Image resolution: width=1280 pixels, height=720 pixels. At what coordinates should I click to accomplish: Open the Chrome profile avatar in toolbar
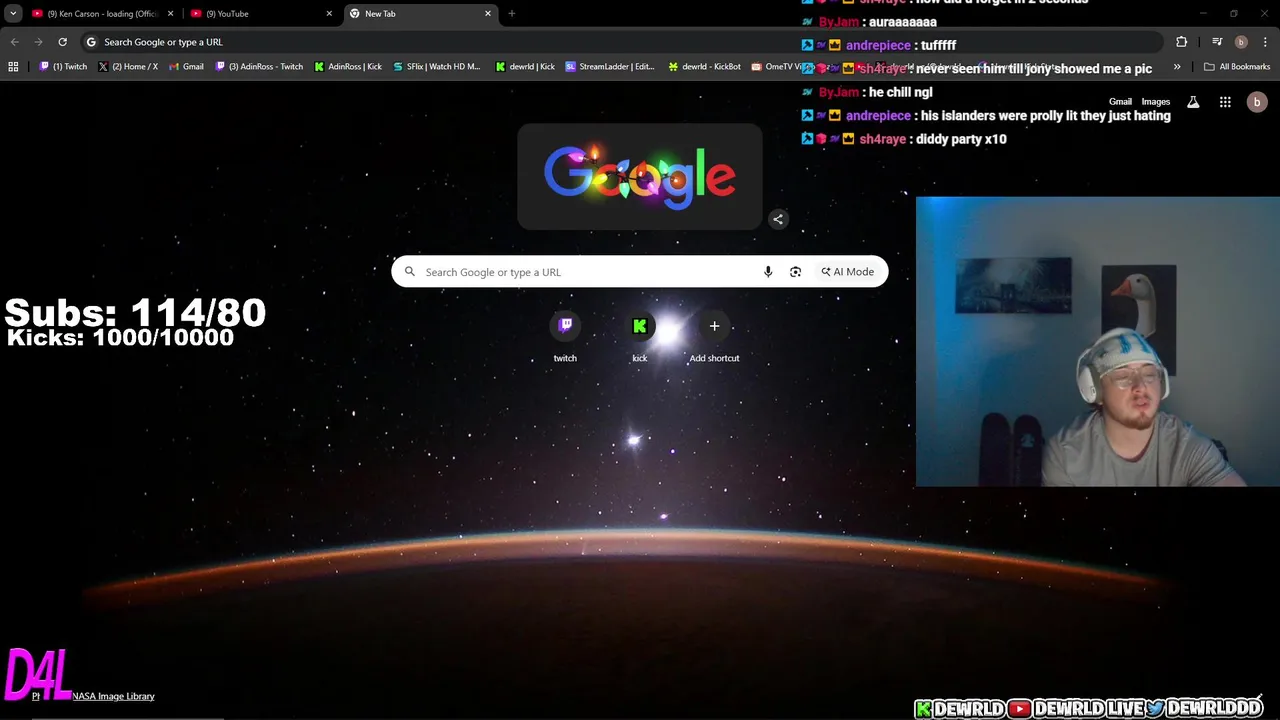coord(1241,42)
